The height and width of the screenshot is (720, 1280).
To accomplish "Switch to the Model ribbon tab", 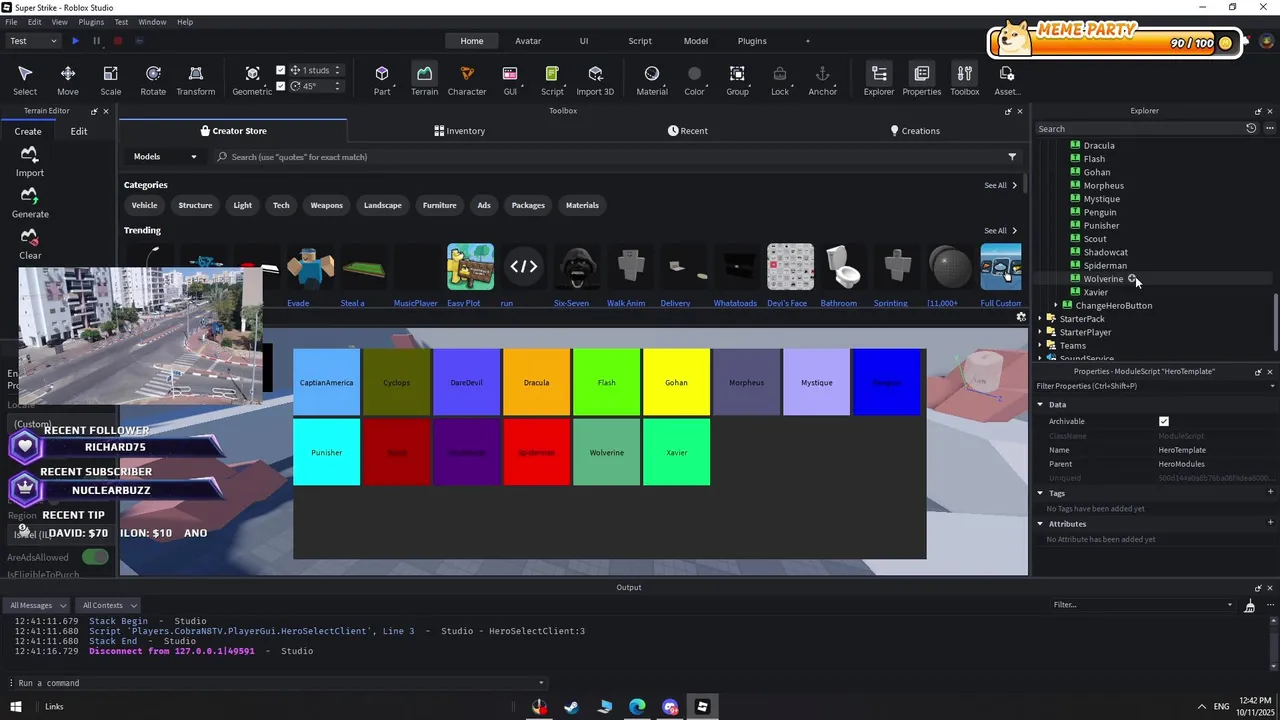I will click(x=696, y=41).
